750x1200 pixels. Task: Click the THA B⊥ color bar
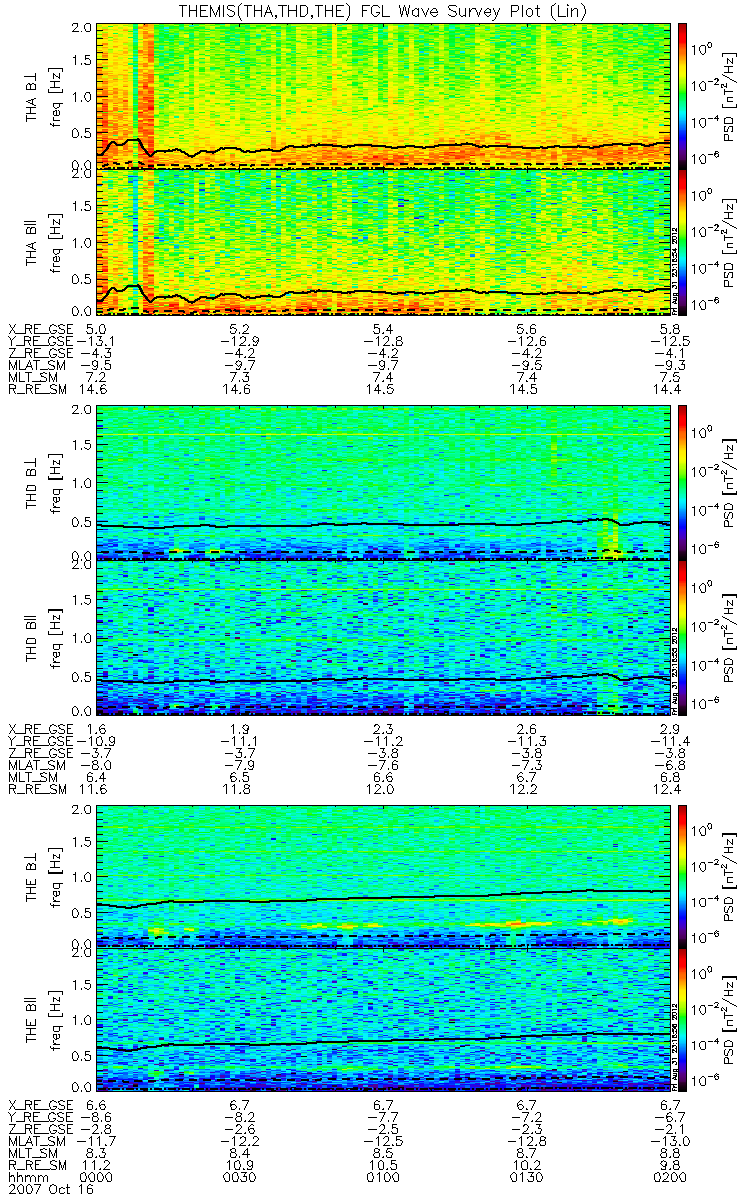point(683,94)
